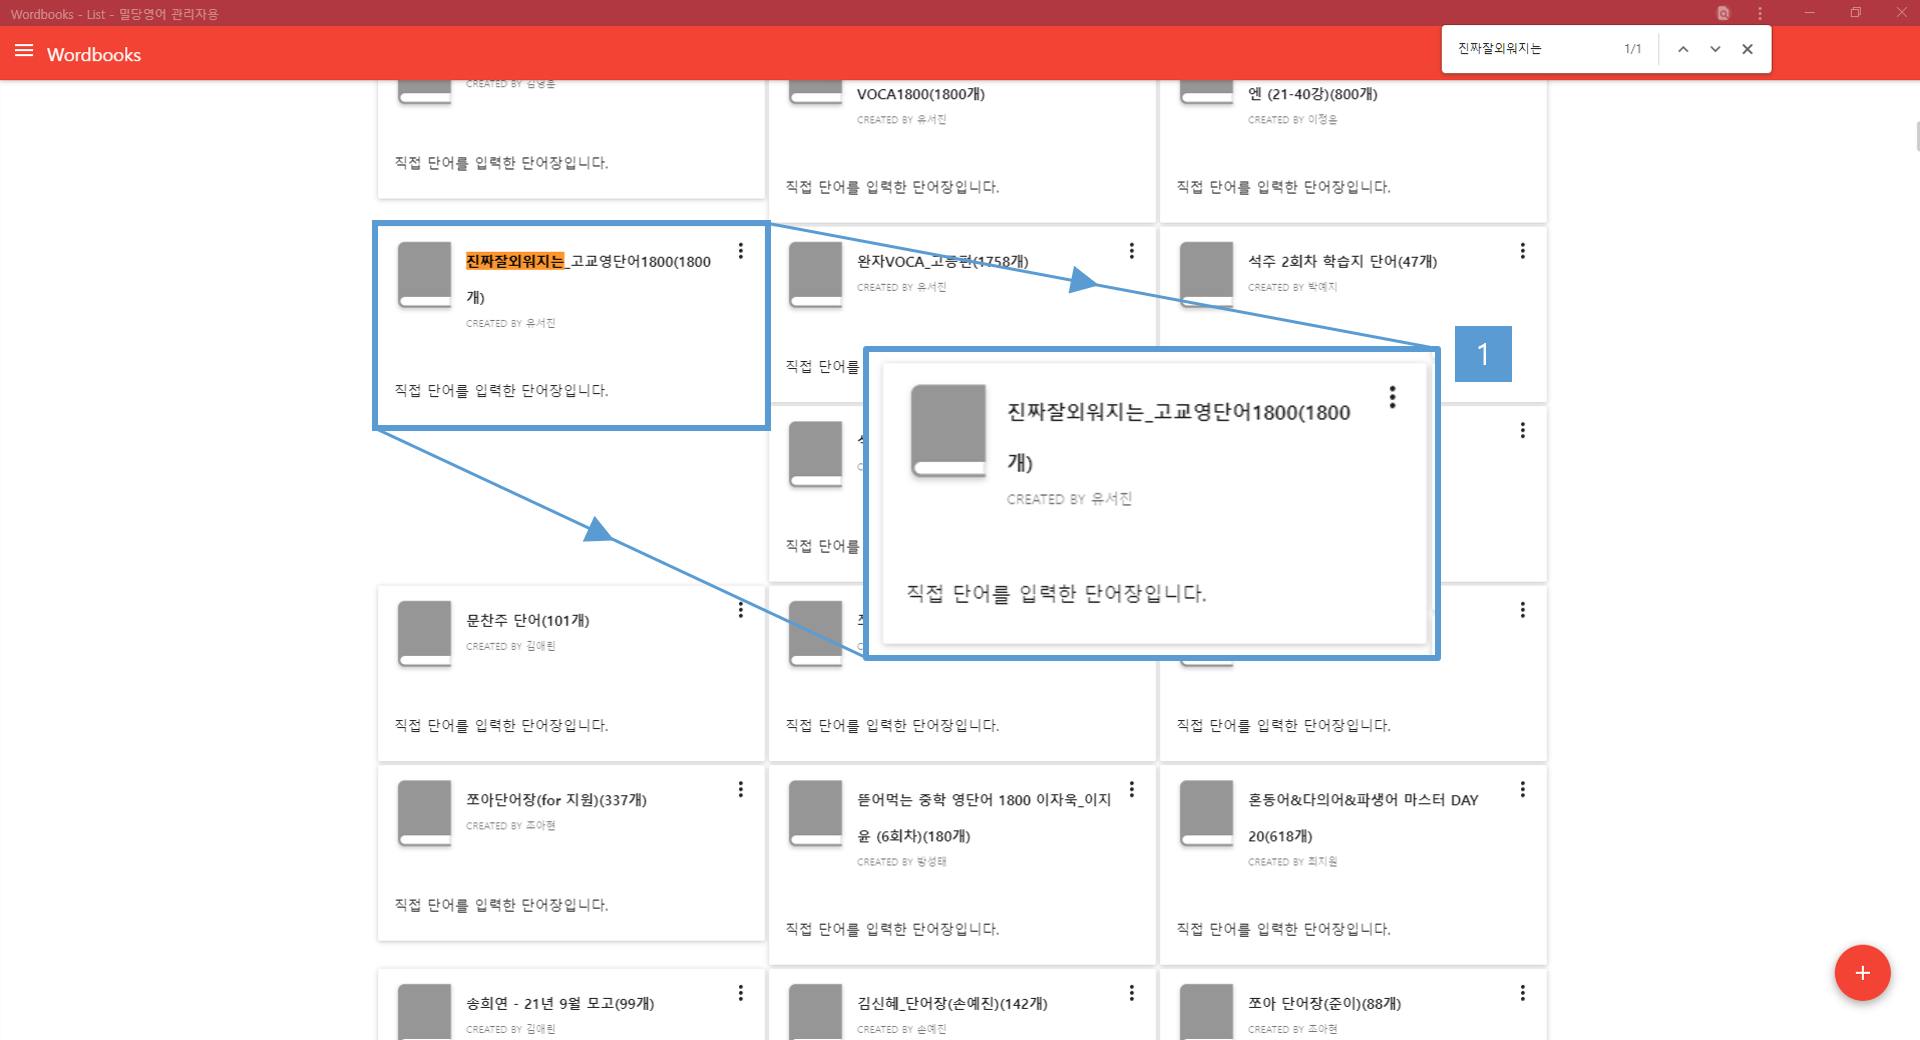Open options for 문찬주 단어(101개) card
The width and height of the screenshot is (1920, 1040).
click(x=740, y=610)
